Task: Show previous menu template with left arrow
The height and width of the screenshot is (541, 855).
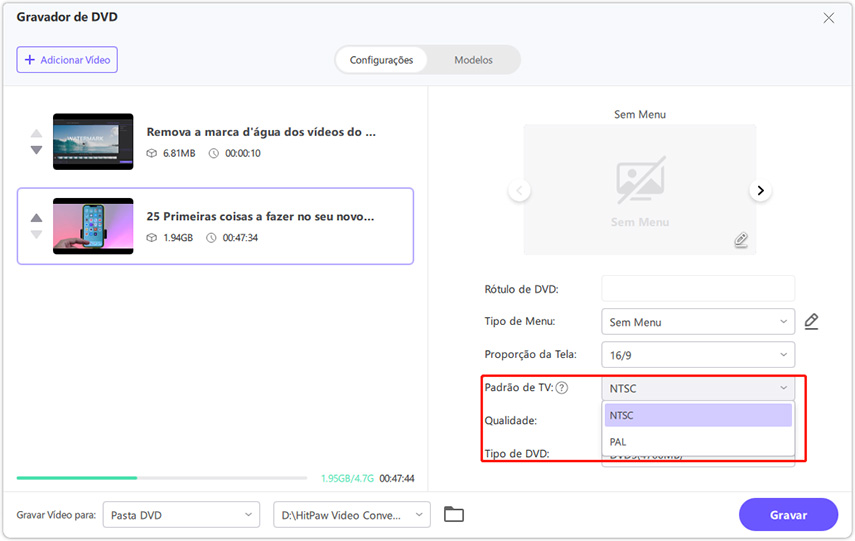Action: click(518, 190)
